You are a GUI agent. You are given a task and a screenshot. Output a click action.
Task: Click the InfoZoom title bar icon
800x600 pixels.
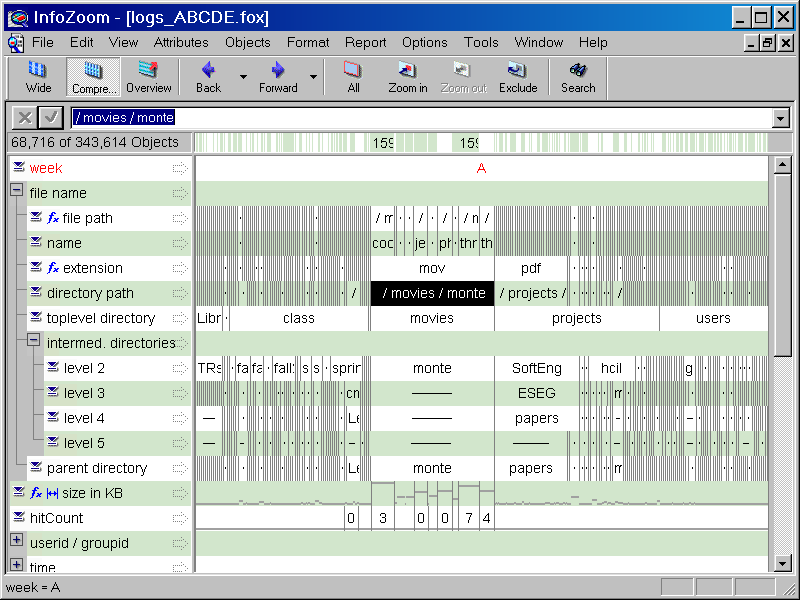[x=18, y=18]
